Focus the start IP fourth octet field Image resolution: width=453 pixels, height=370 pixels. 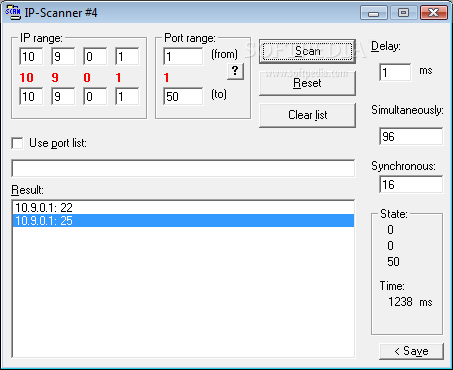(127, 56)
